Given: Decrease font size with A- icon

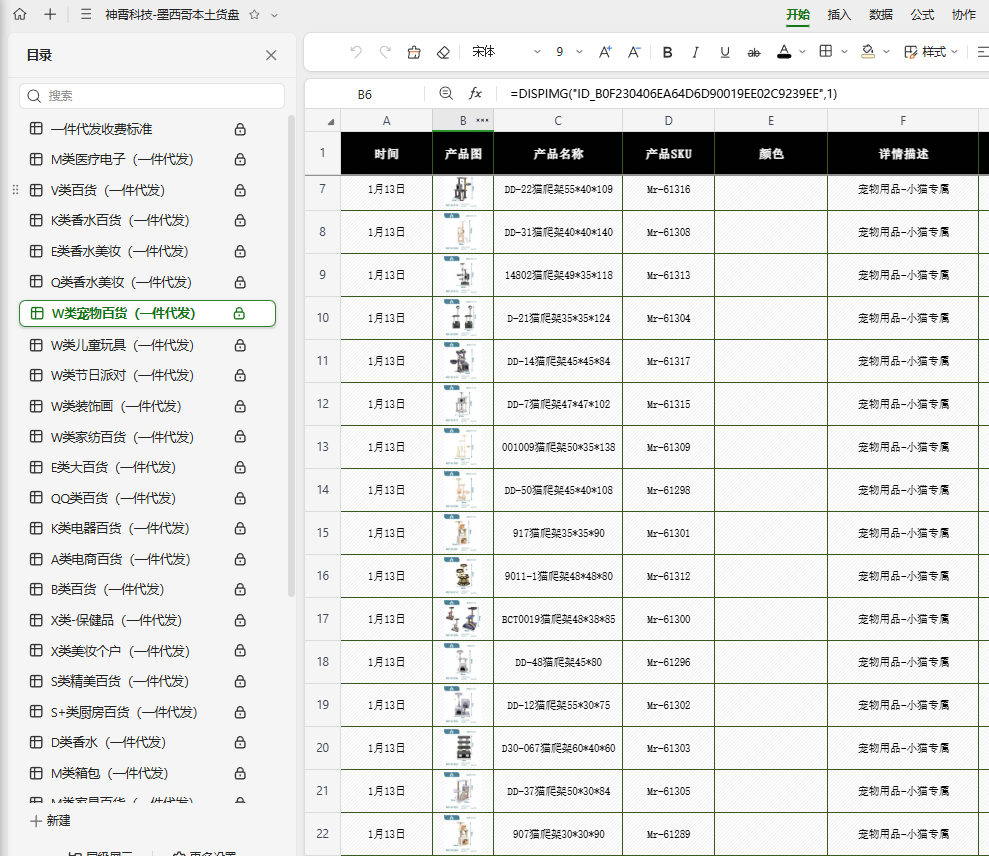Looking at the screenshot, I should coord(634,52).
